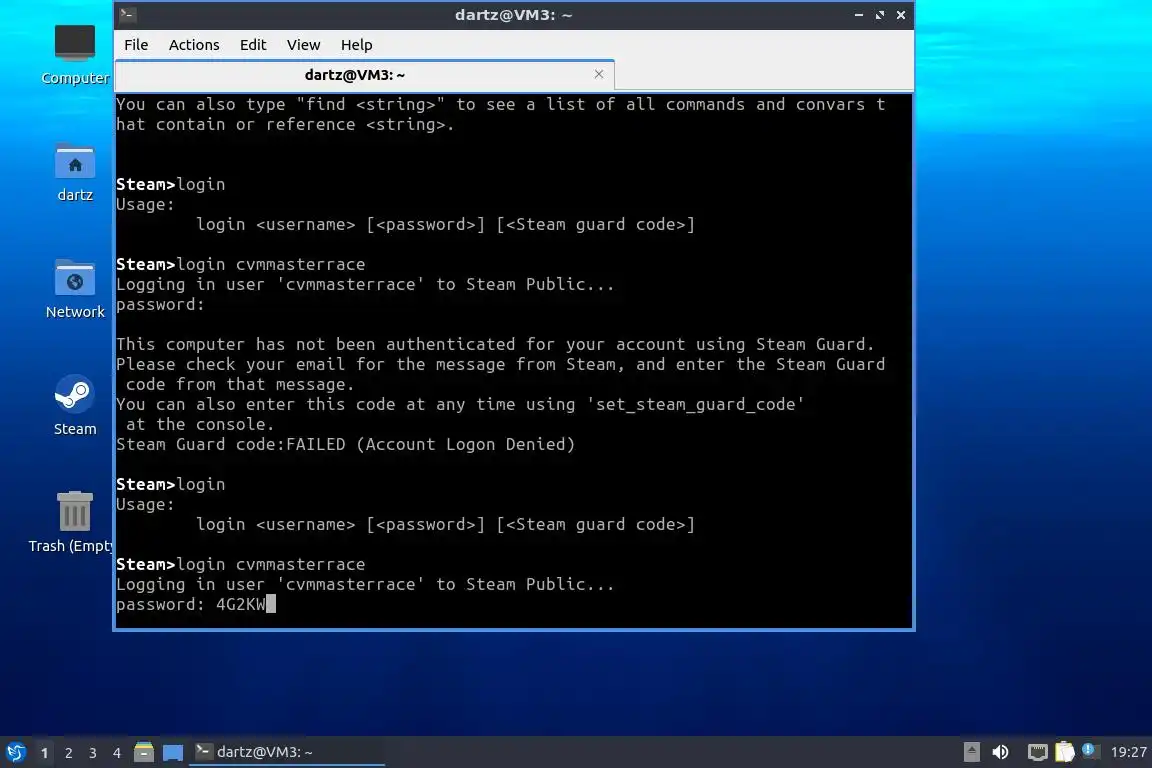The height and width of the screenshot is (768, 1152).
Task: Open the Trash desktop icon
Action: [x=71, y=522]
